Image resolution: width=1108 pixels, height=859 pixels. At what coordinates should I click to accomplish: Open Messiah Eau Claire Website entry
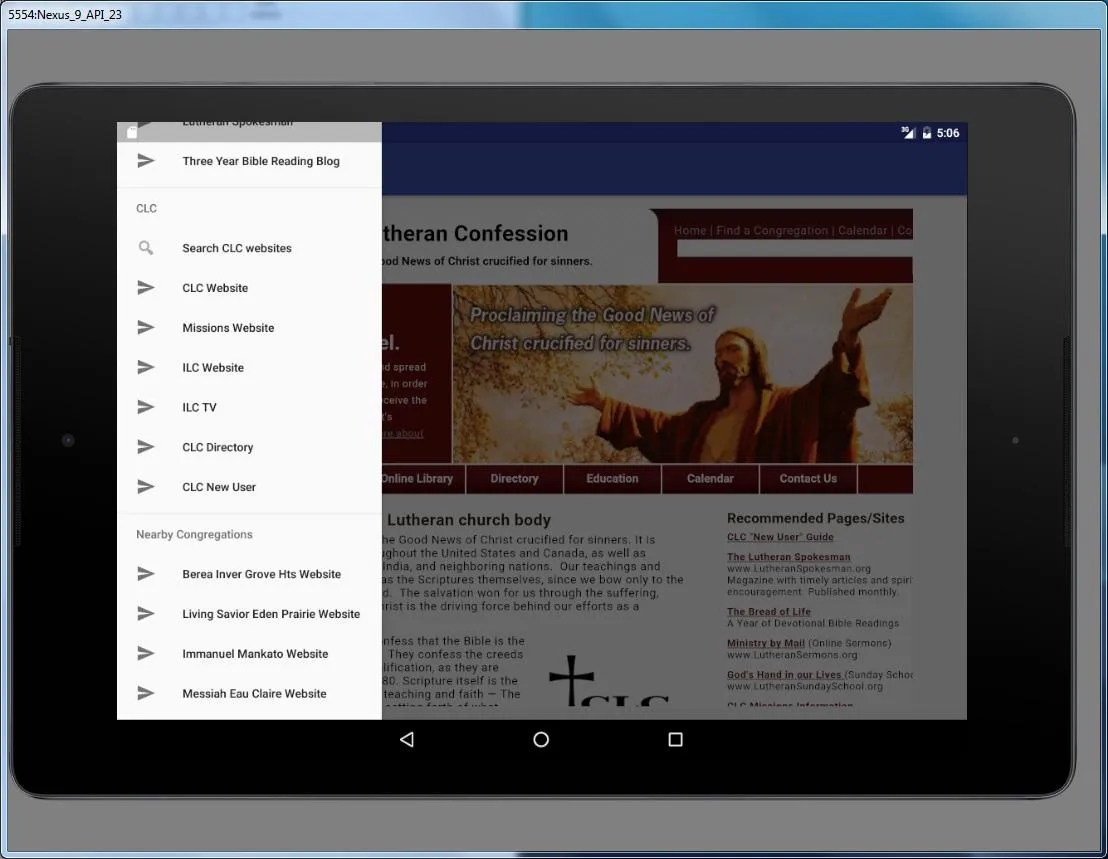point(249,694)
